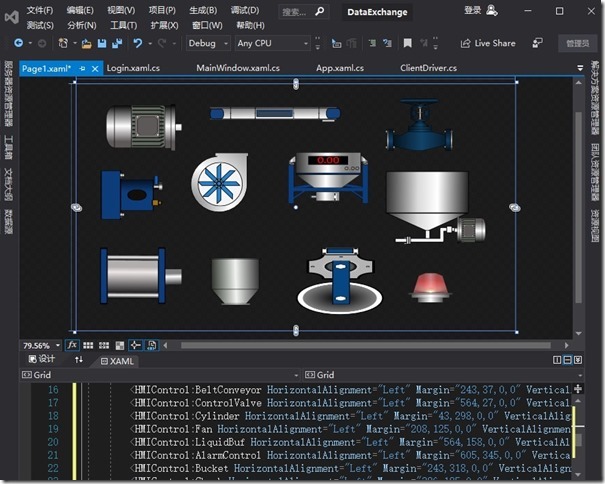Click the designer horizontal scrollbar thumb
Image resolution: width=605 pixels, height=484 pixels.
[366, 345]
